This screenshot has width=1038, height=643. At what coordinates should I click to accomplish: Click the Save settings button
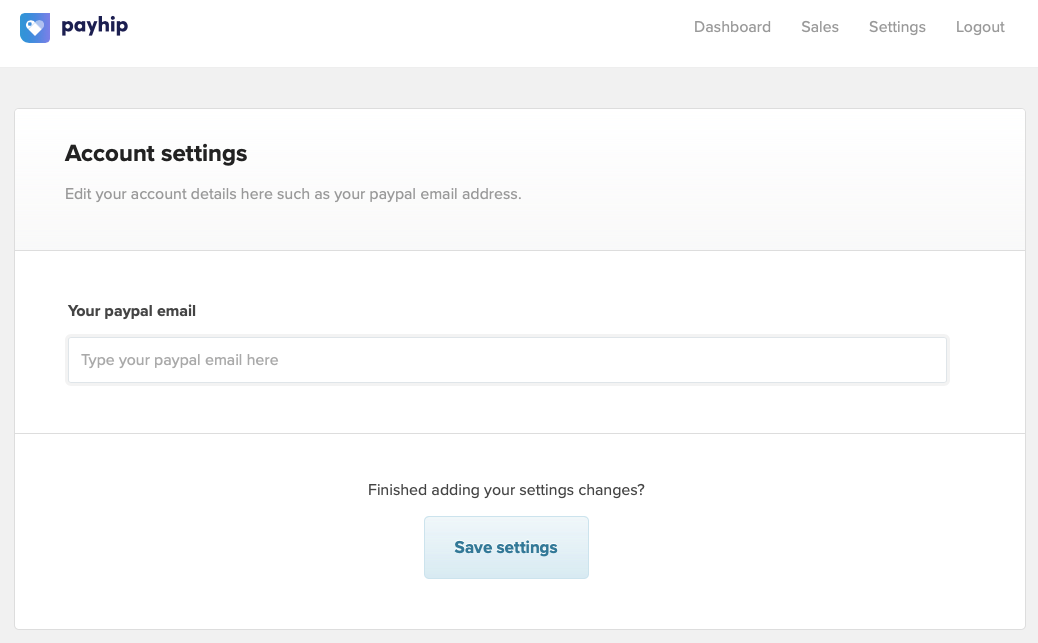tap(506, 548)
